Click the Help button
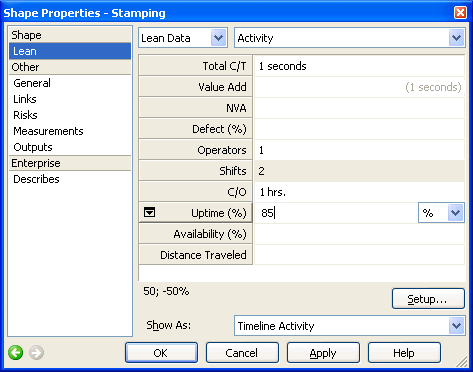This screenshot has width=473, height=372. (x=404, y=353)
